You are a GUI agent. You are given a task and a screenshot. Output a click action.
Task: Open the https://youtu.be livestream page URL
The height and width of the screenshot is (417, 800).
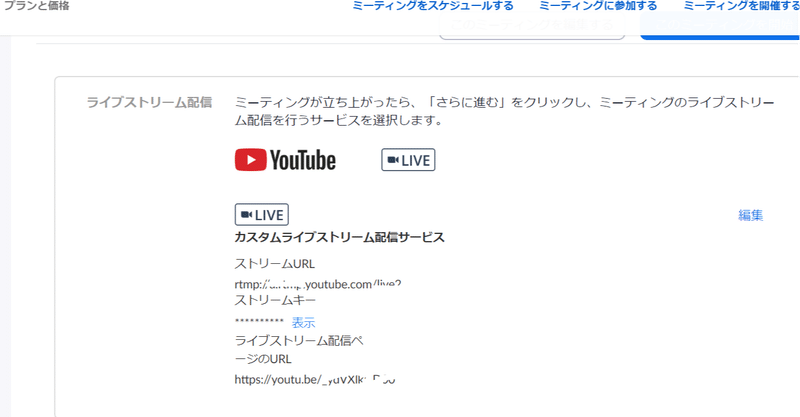pos(315,379)
